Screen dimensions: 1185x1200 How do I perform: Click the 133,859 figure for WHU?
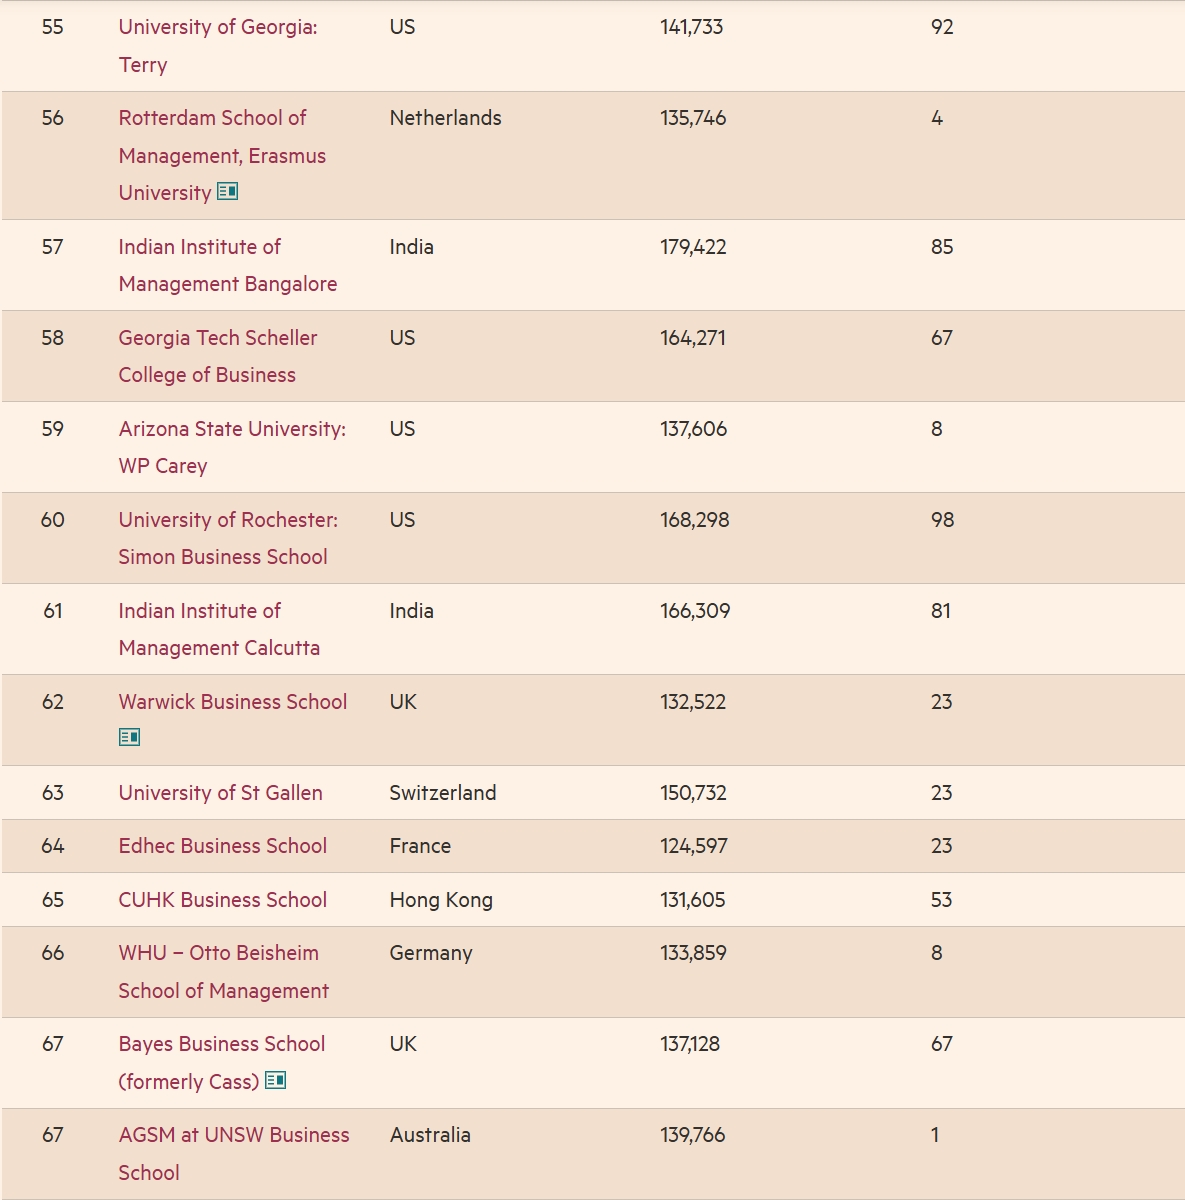[x=694, y=953]
